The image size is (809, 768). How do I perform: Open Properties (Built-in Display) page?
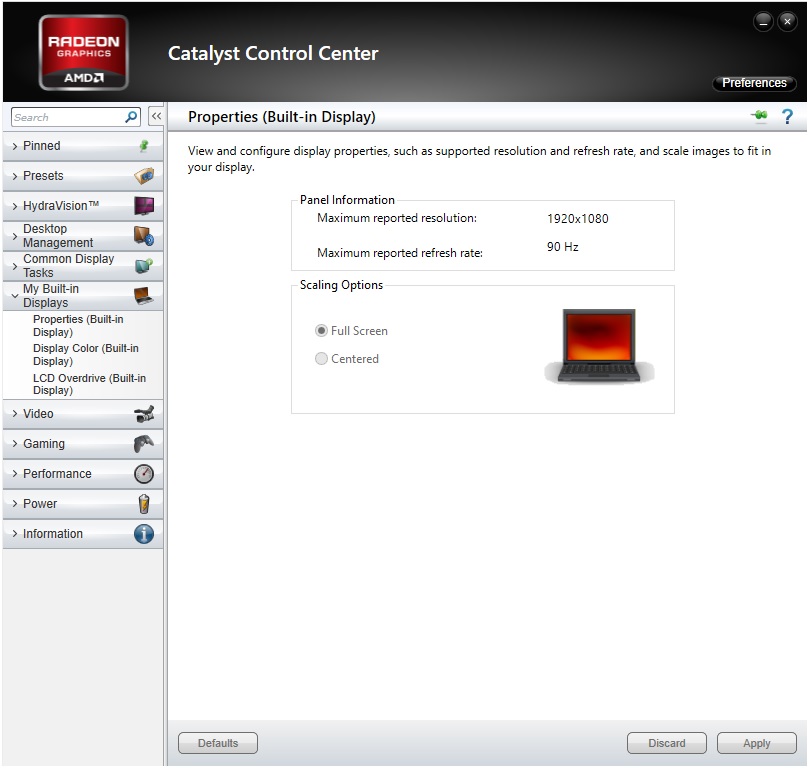pyautogui.click(x=78, y=325)
